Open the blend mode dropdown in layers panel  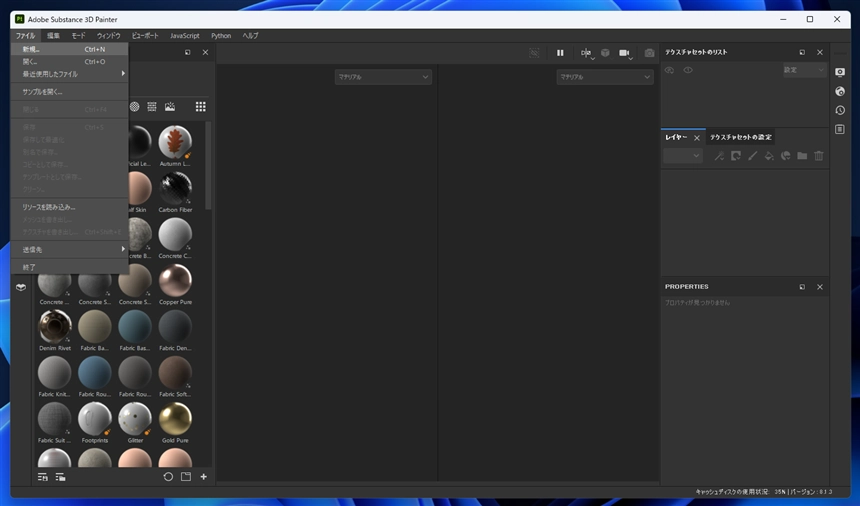pos(683,156)
